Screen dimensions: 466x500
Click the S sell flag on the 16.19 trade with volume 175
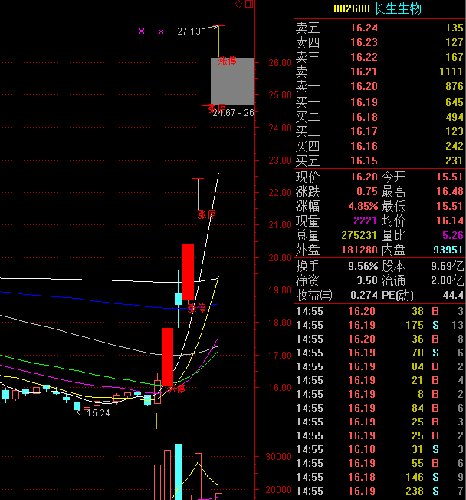[x=435, y=325]
